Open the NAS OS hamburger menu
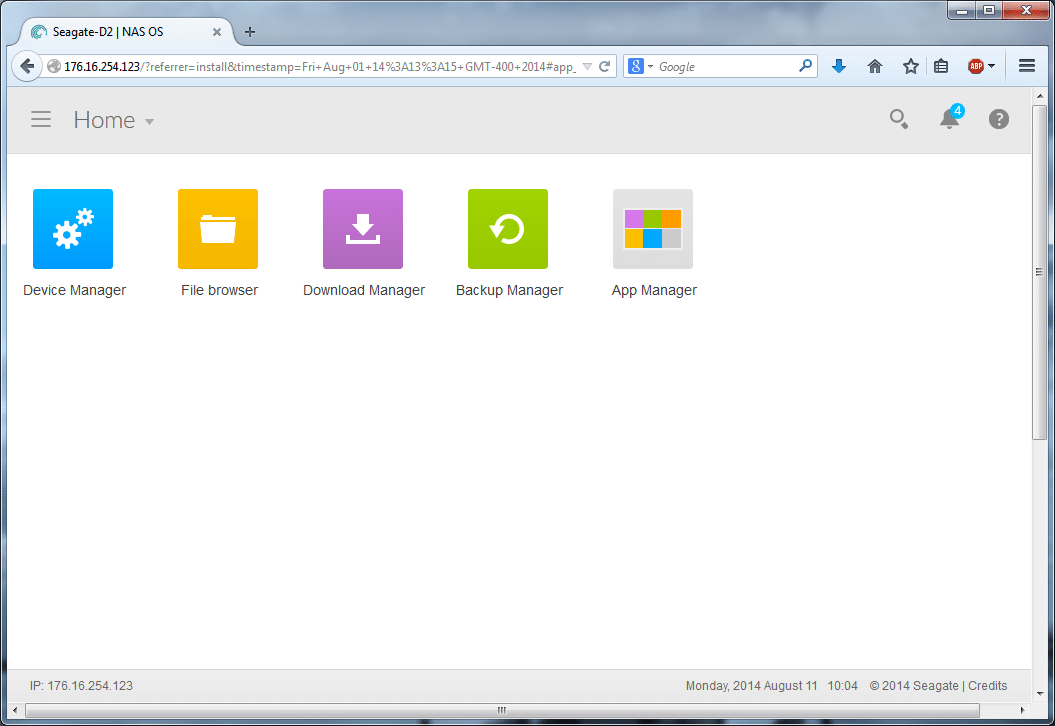The width and height of the screenshot is (1055, 726). [41, 120]
